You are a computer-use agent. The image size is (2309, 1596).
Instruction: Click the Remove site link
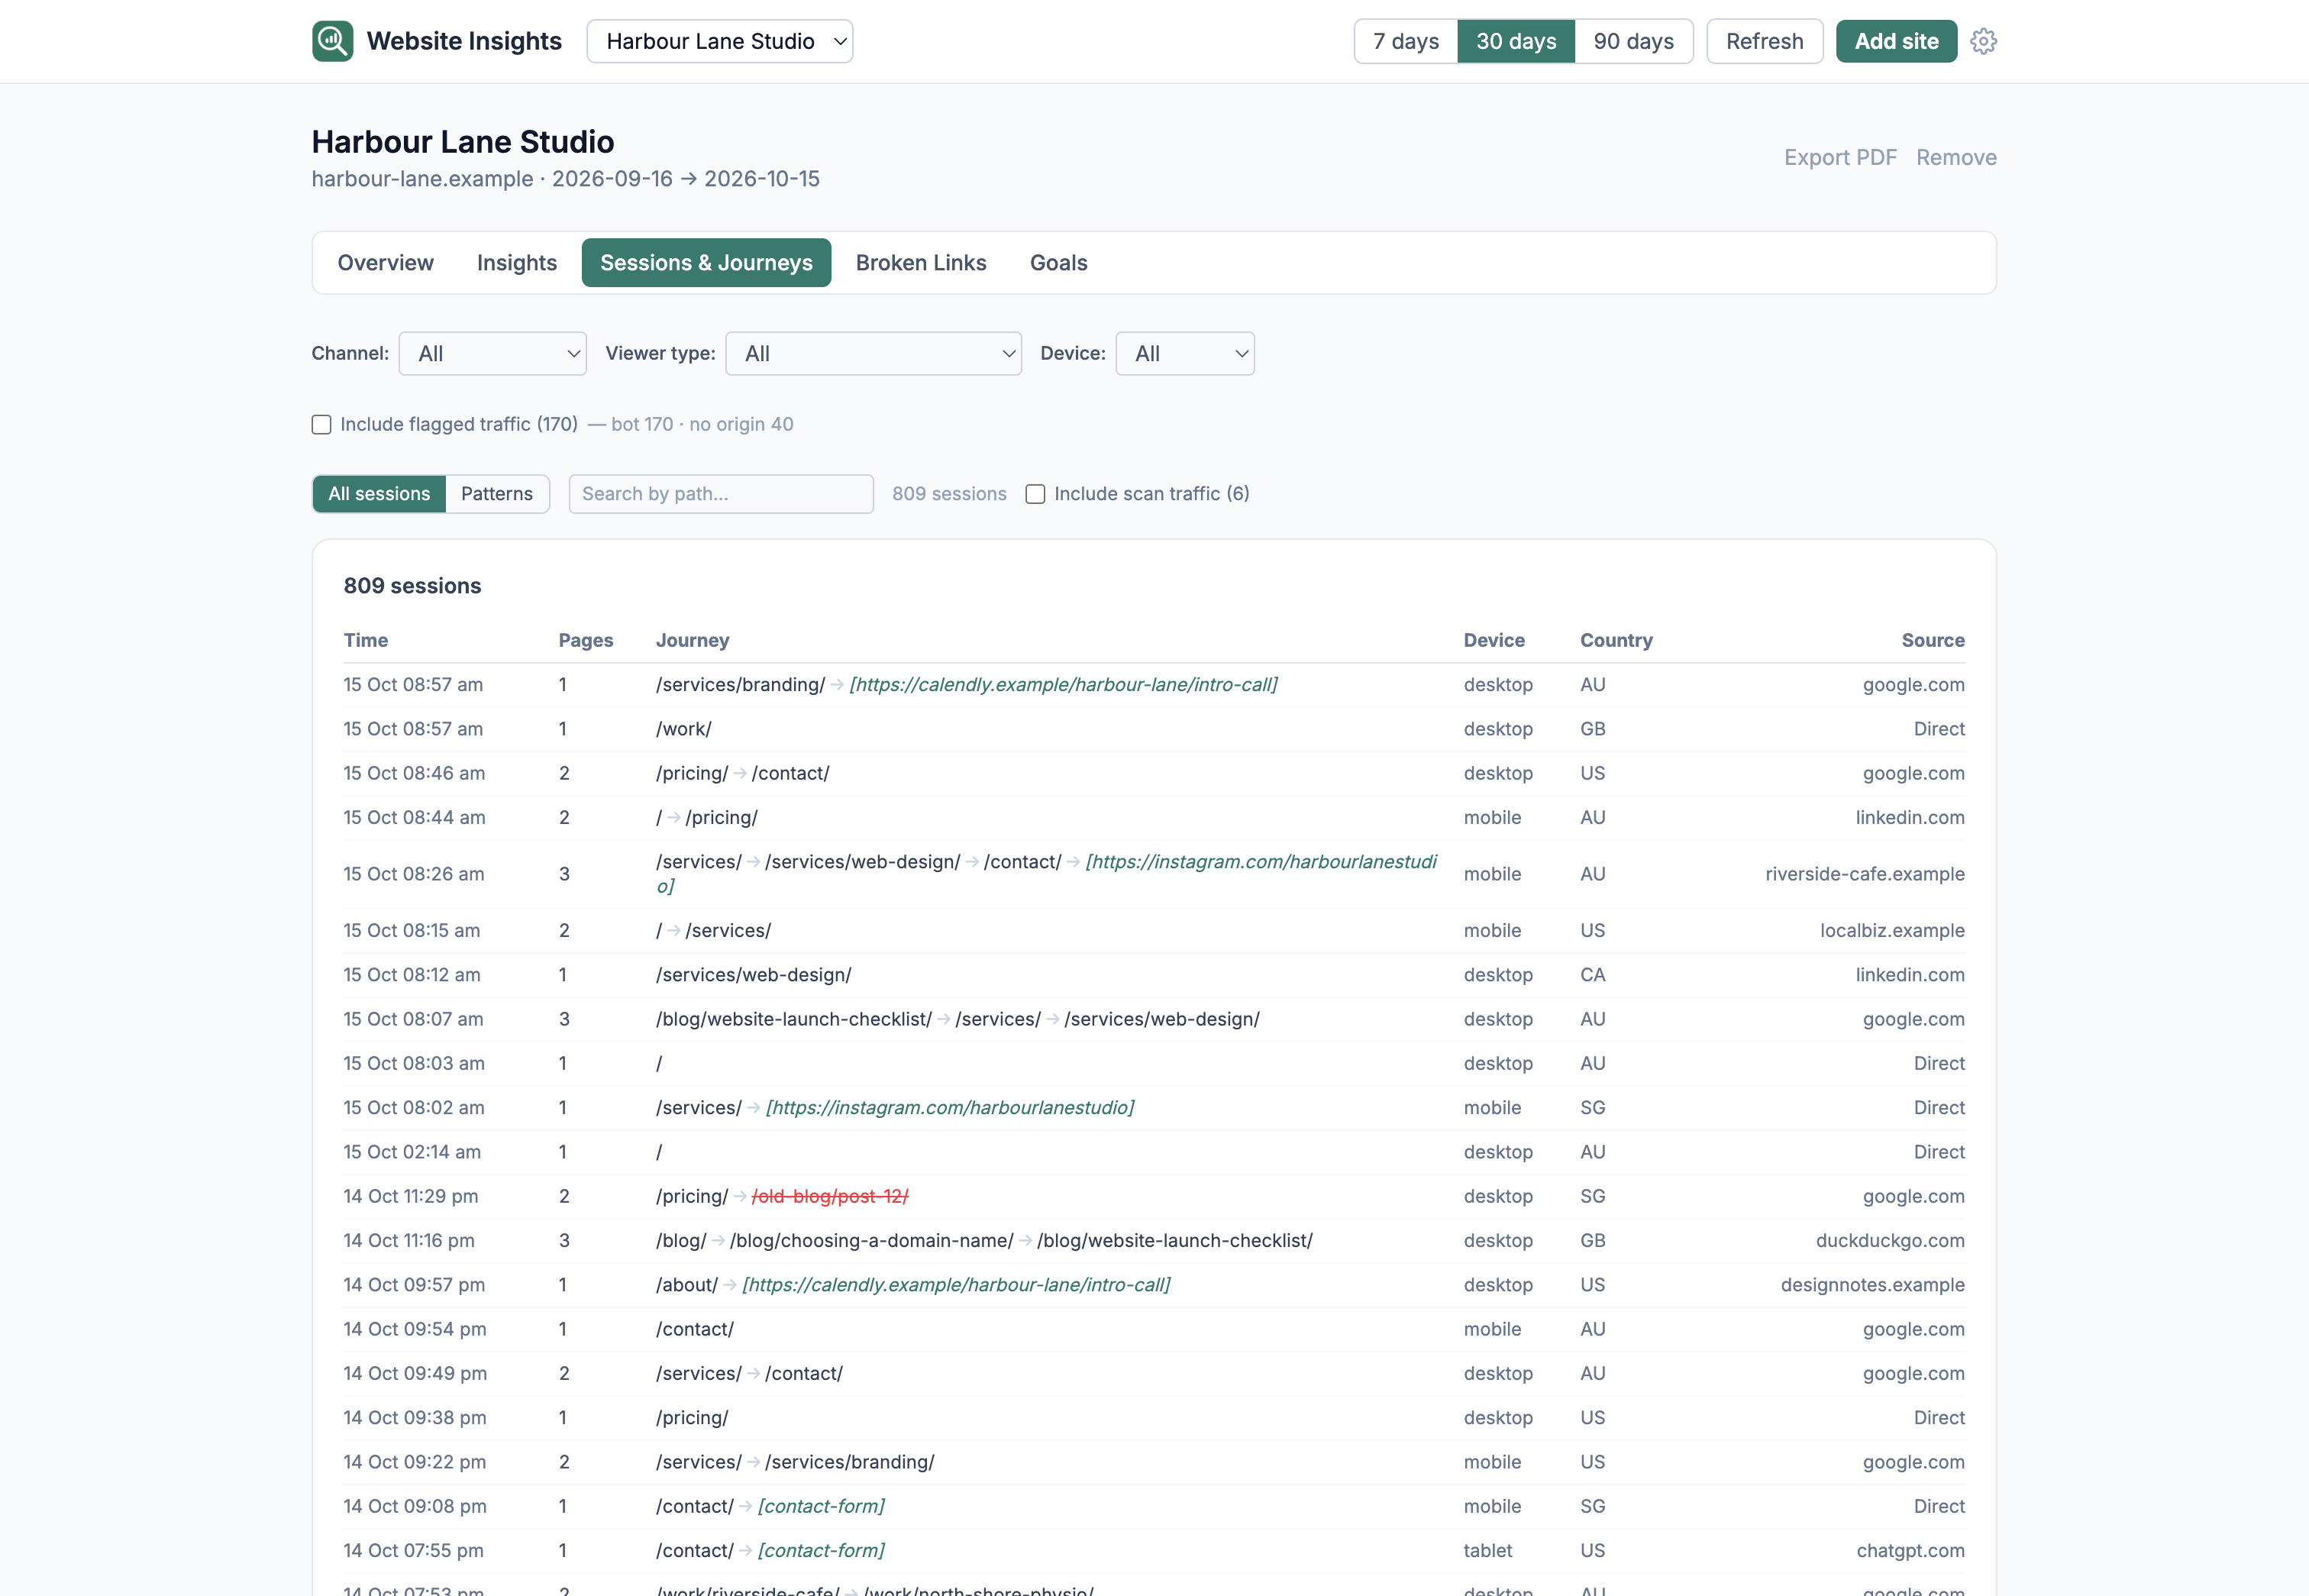(x=1955, y=157)
